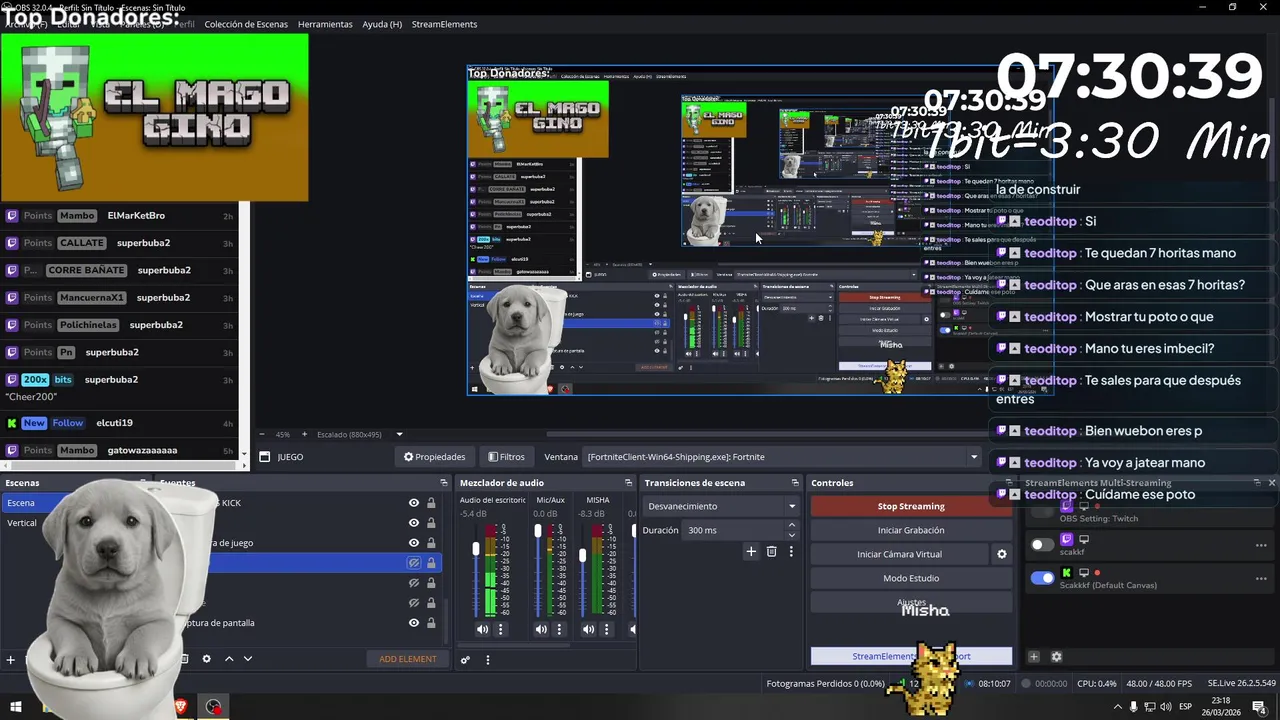1280x720 pixels.
Task: Show hidden system tray icons chevron
Action: tap(1117, 707)
